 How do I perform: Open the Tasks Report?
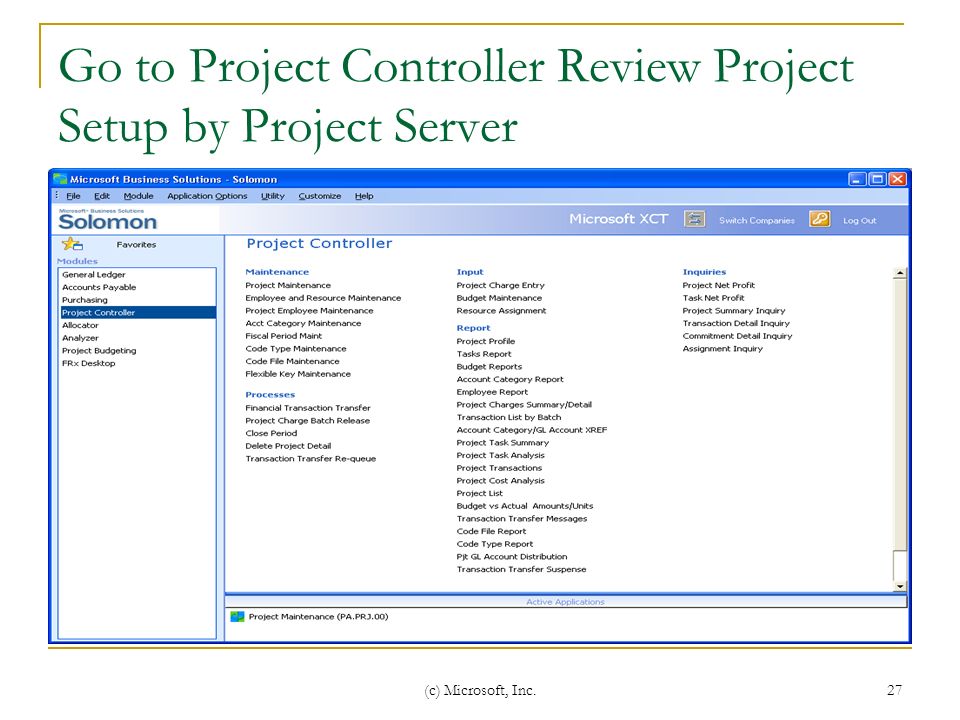pyautogui.click(x=484, y=354)
